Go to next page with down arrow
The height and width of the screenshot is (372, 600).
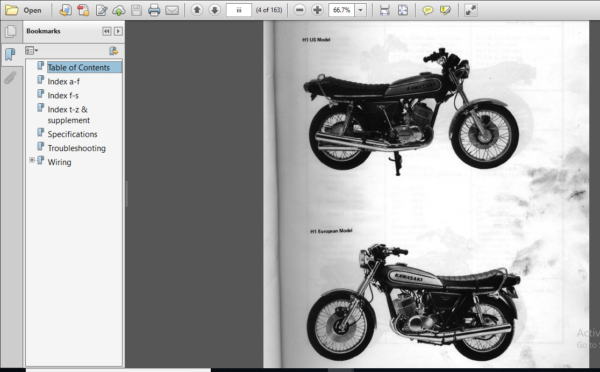[215, 10]
